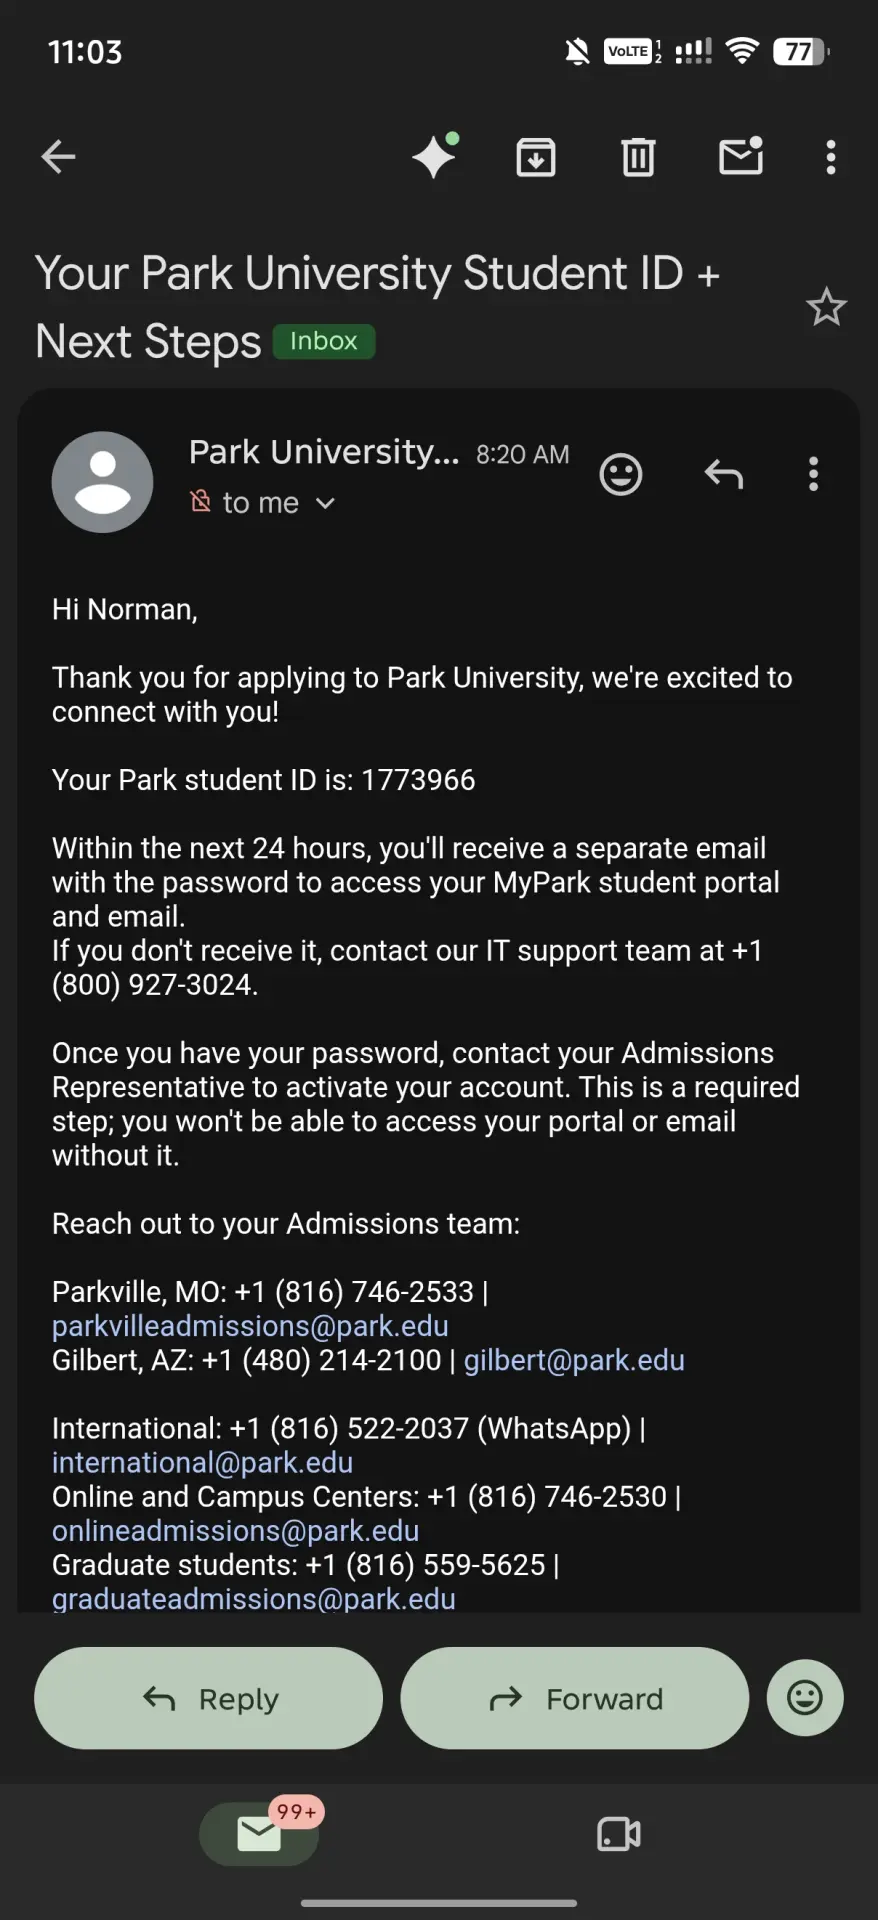
Task: Tap the onlineadmissions@park.edu link
Action: pyautogui.click(x=235, y=1531)
